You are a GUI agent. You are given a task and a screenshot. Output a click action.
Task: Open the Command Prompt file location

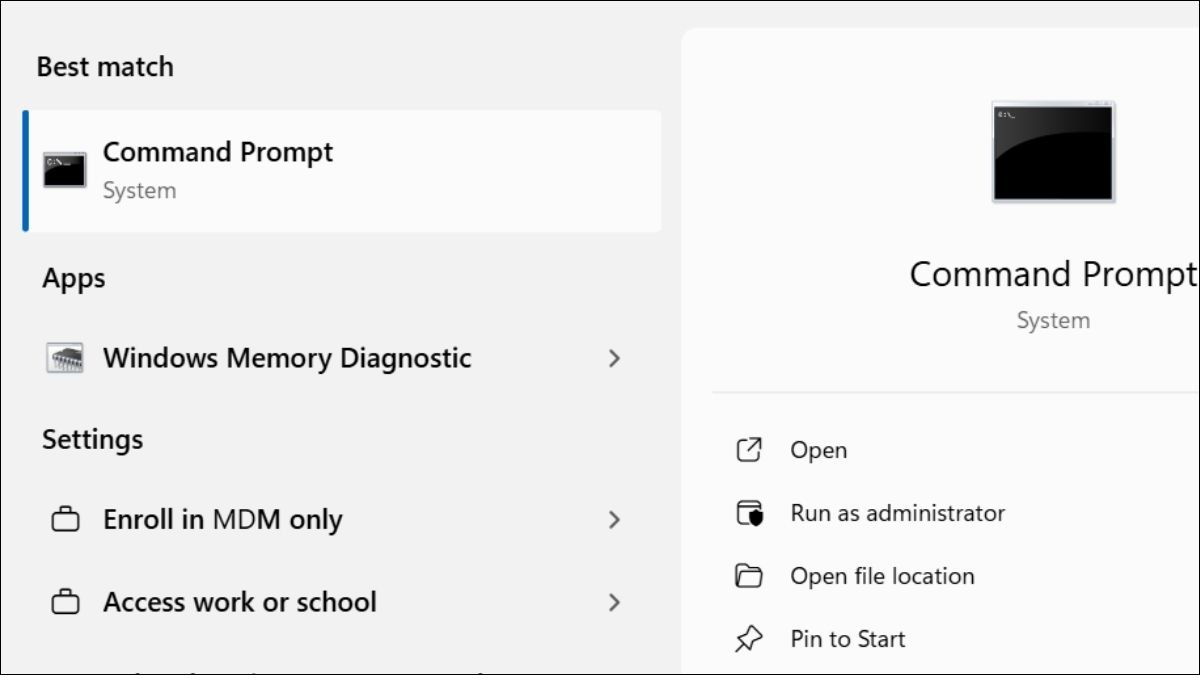[880, 576]
